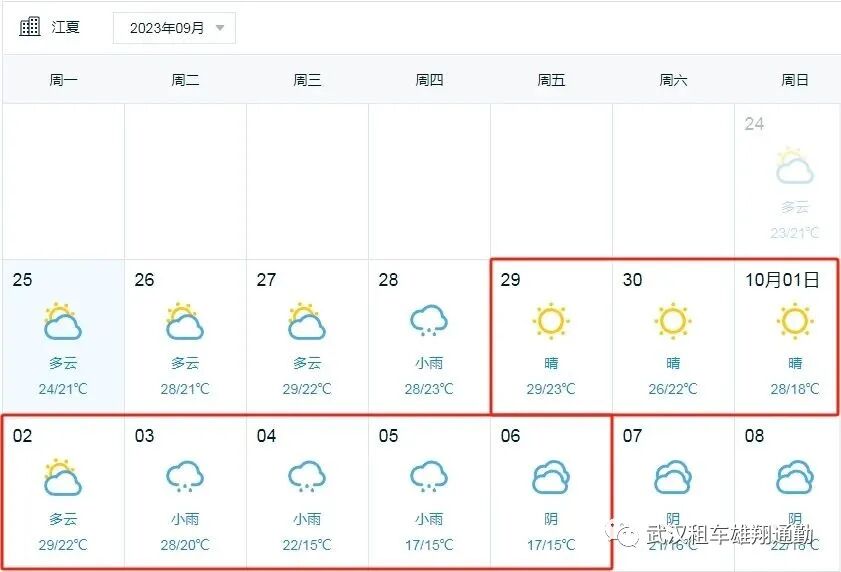
Task: Click the 28/20℃ temperature on day 03
Action: (x=185, y=545)
